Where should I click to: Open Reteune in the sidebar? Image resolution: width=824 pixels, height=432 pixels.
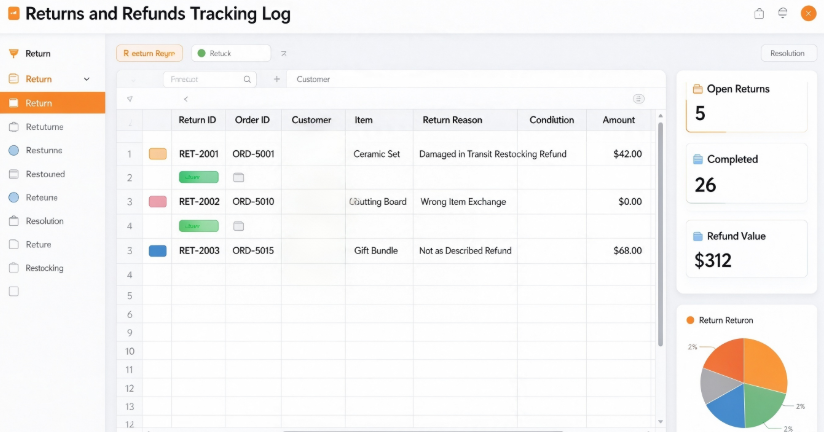[x=42, y=198]
